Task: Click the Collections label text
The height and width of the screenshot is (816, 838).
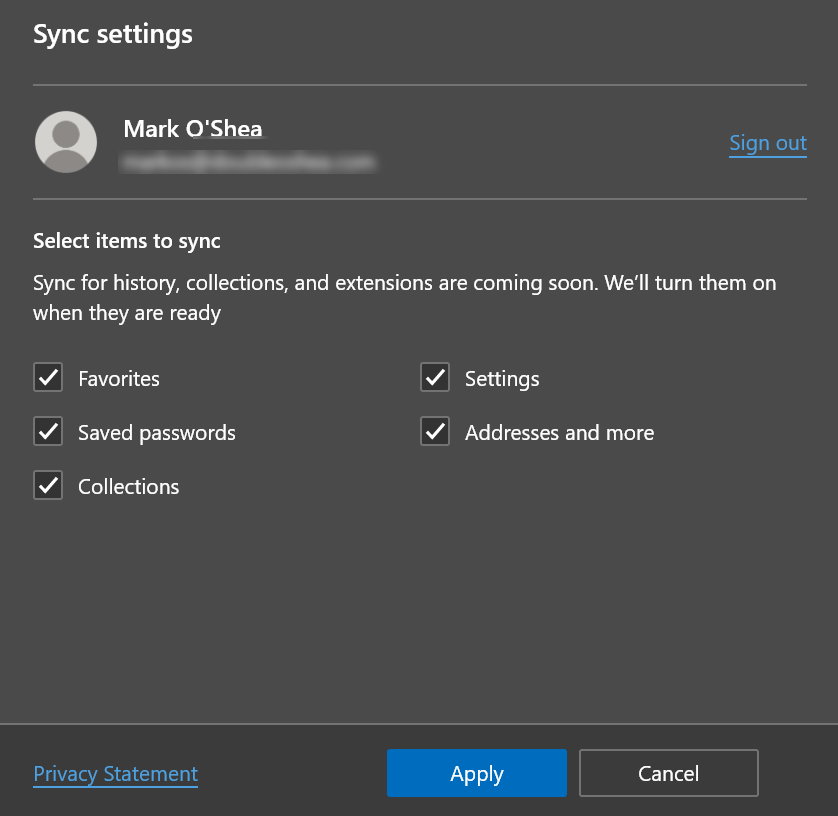Action: (x=129, y=487)
